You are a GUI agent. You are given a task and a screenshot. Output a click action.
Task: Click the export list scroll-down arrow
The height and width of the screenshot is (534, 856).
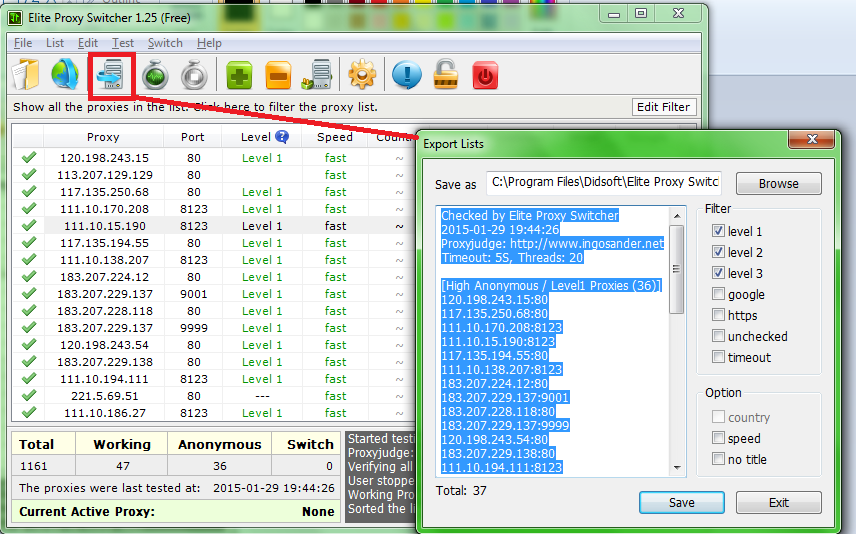677,467
